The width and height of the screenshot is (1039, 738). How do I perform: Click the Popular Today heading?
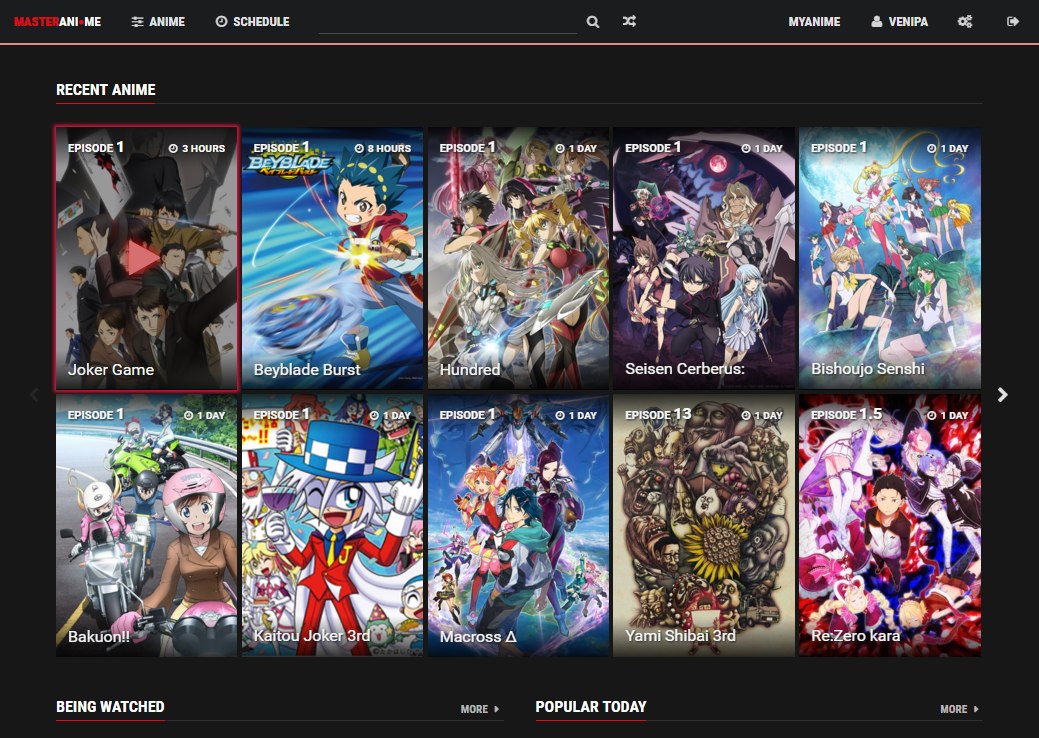click(x=590, y=706)
